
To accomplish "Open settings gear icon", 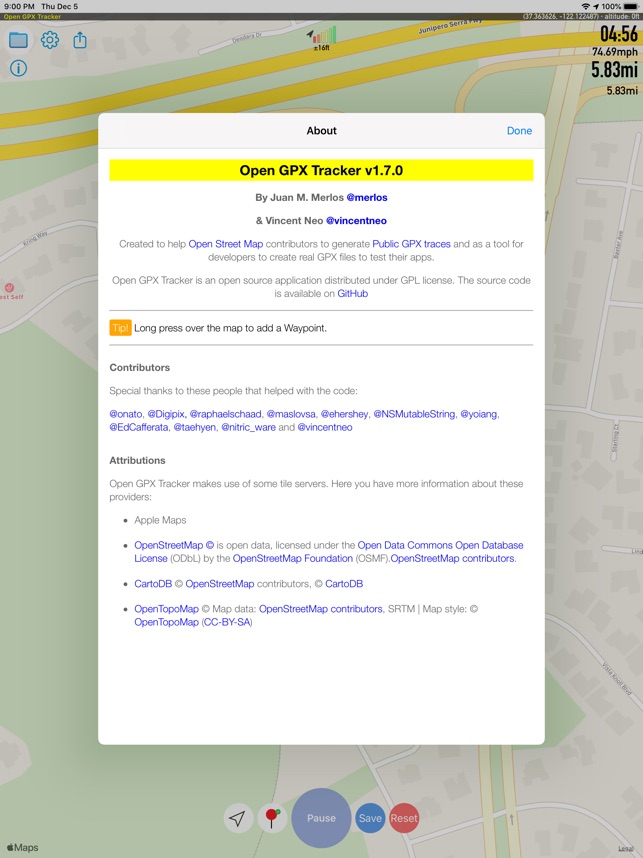I will click(x=50, y=40).
